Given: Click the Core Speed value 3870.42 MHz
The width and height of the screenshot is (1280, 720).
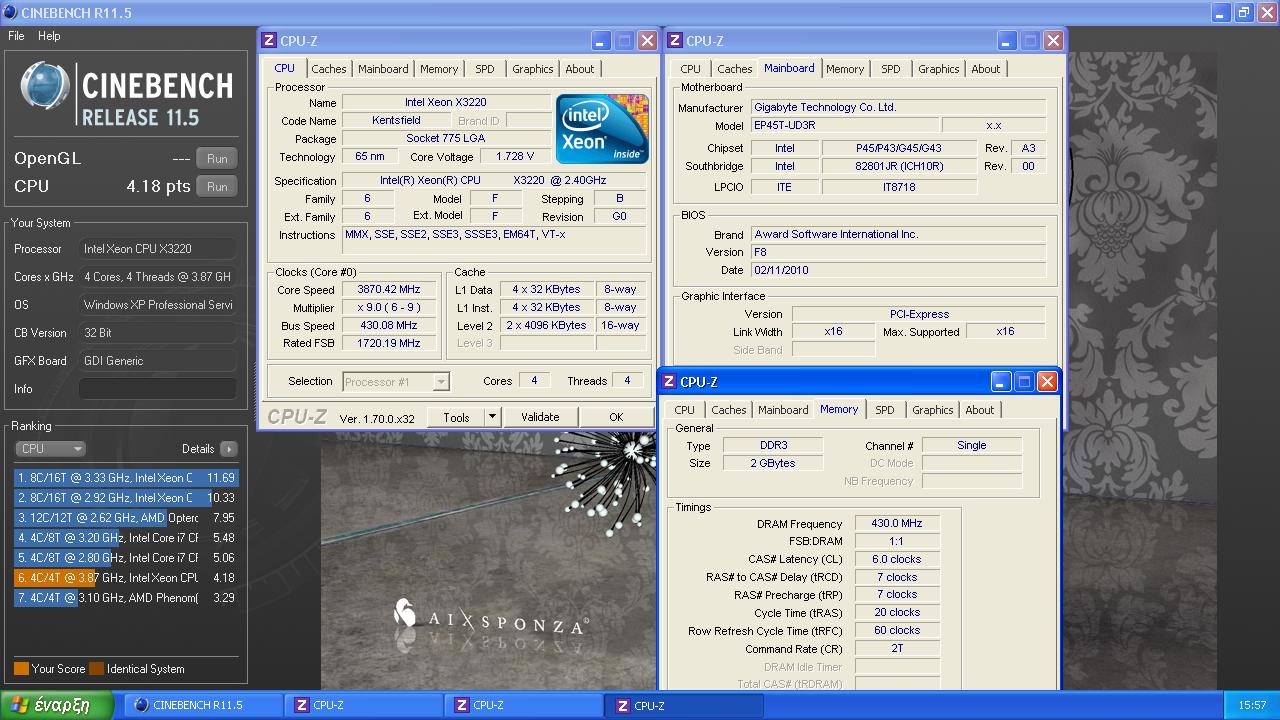Looking at the screenshot, I should click(x=389, y=290).
